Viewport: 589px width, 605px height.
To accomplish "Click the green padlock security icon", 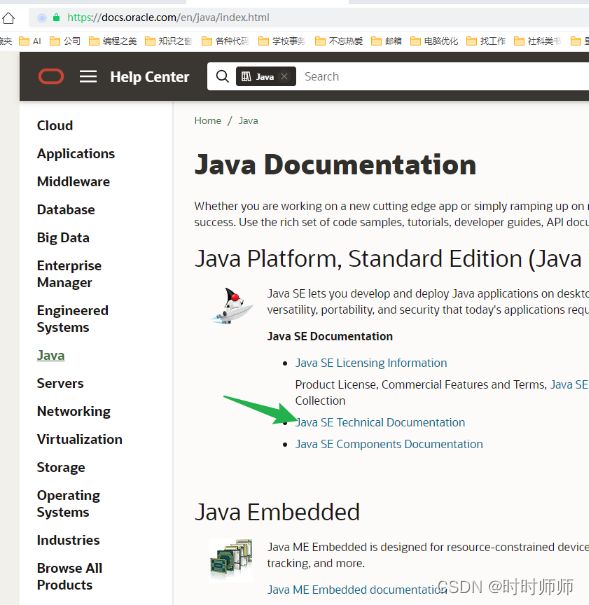I will tap(56, 17).
